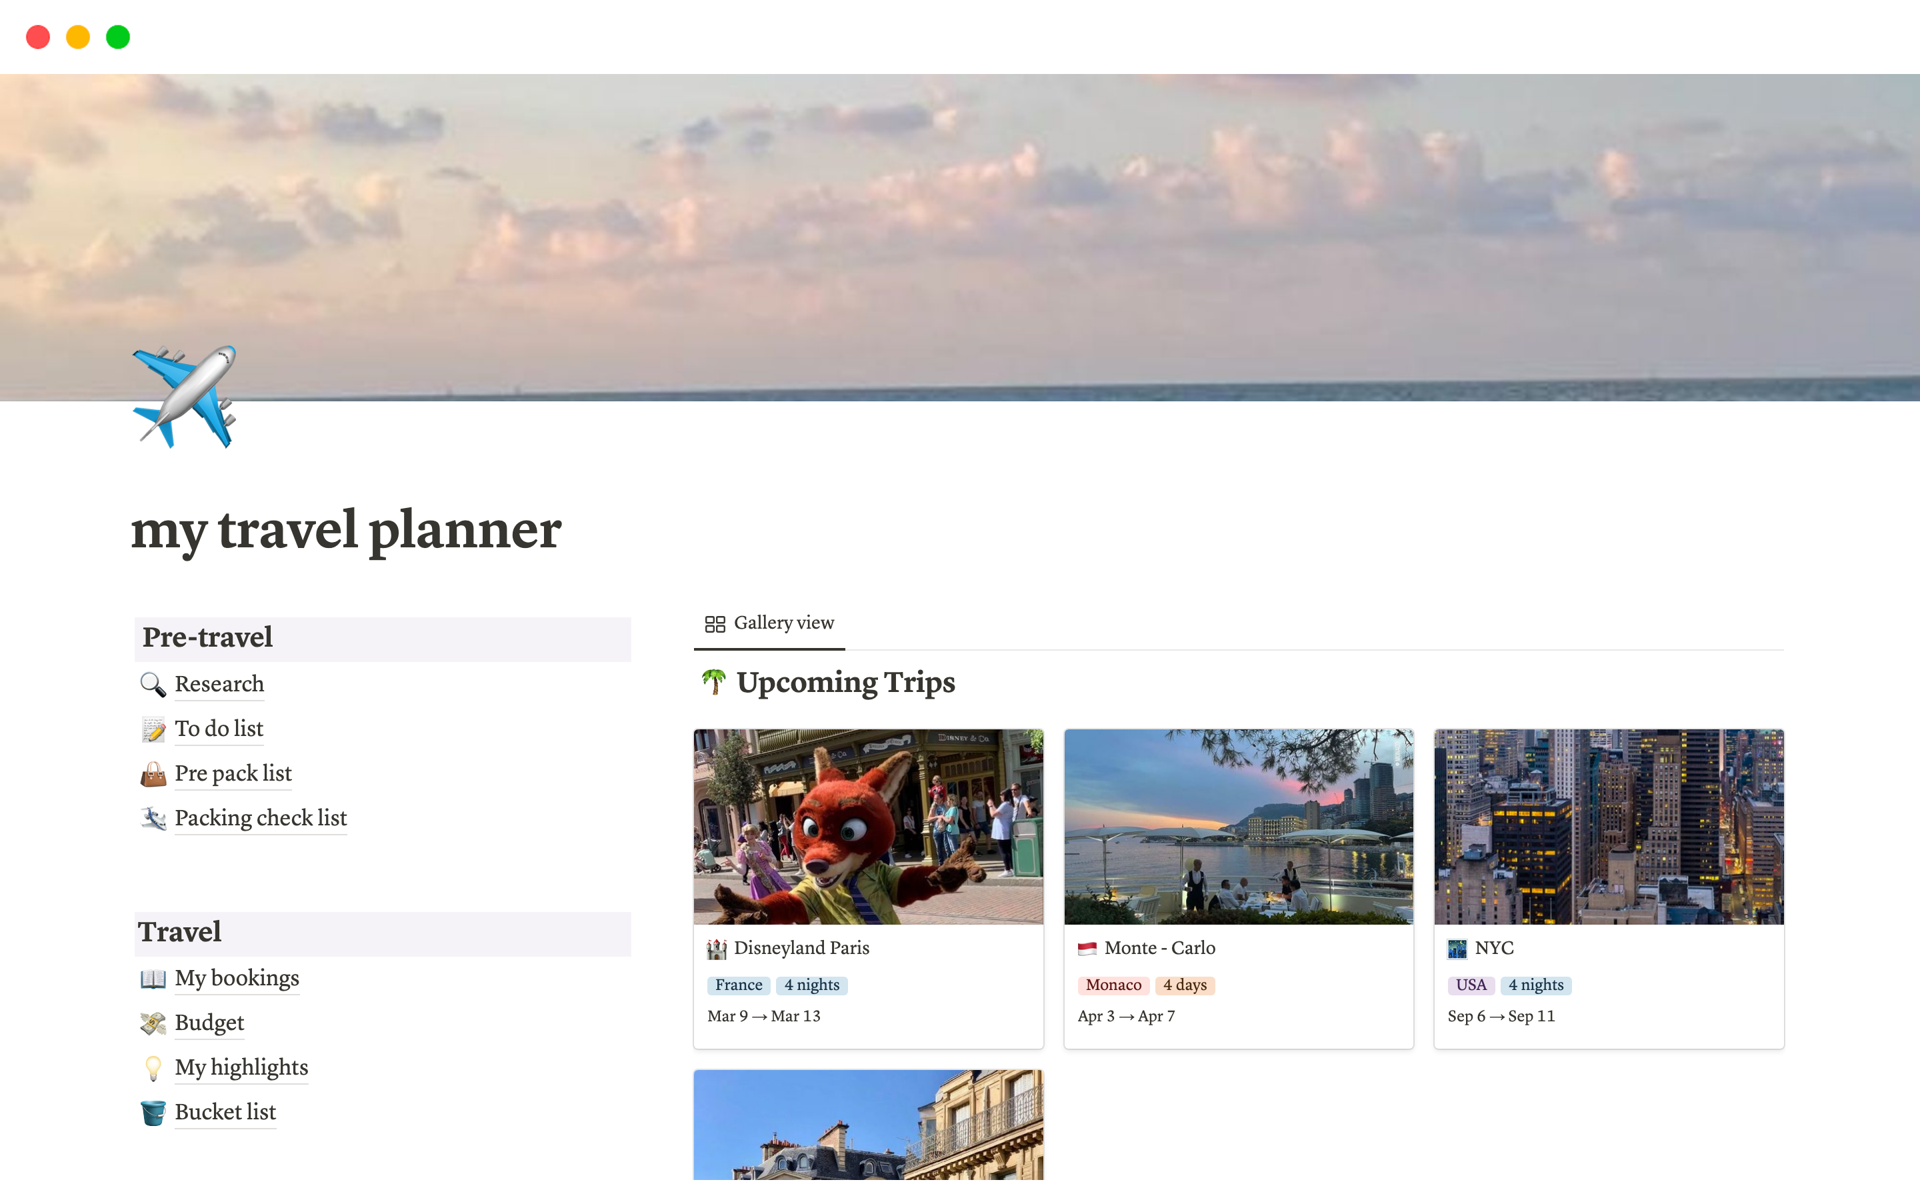Click the airplane icon beside Packing check list

(152, 818)
